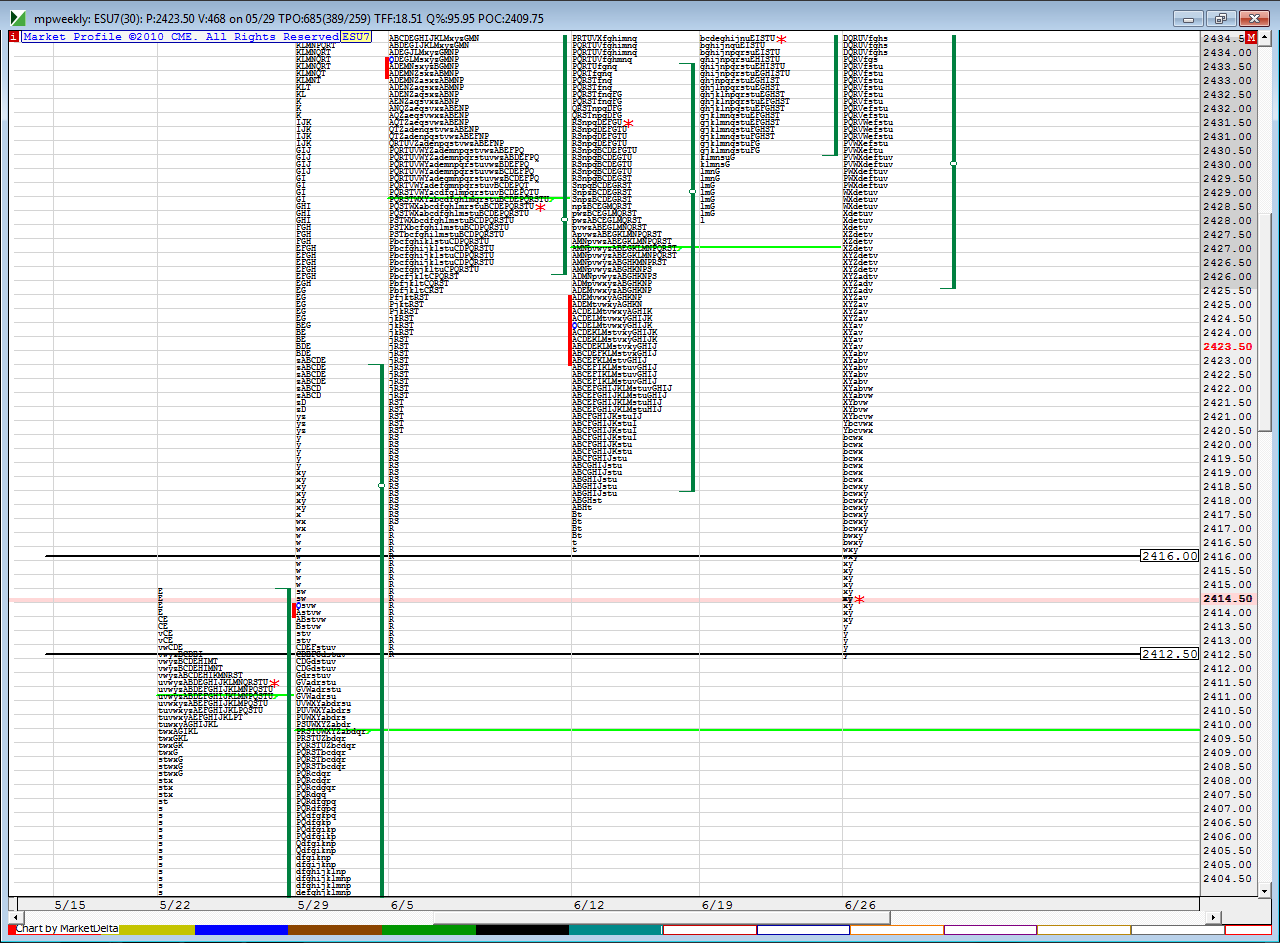Screen dimensions: 1280x943
Task: Select the empty blue-outlined page tab
Action: point(803,930)
